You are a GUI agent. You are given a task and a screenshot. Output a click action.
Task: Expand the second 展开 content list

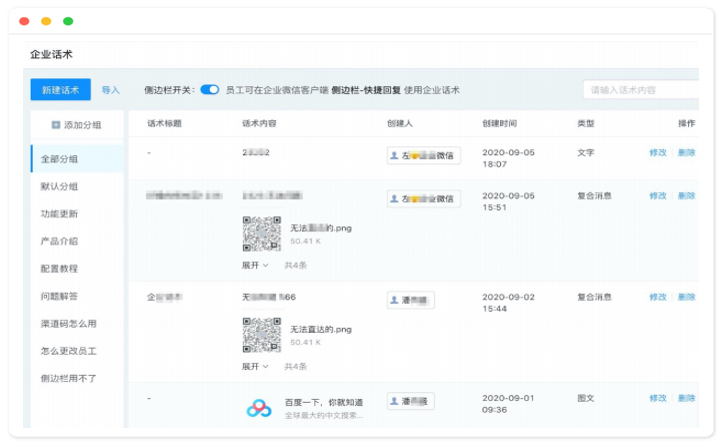pyautogui.click(x=255, y=366)
